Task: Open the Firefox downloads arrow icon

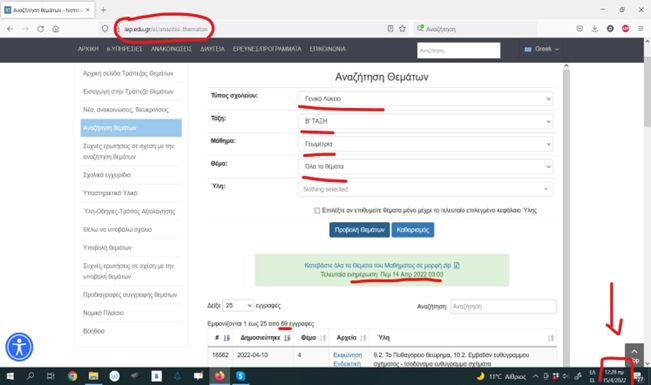Action: 595,29
